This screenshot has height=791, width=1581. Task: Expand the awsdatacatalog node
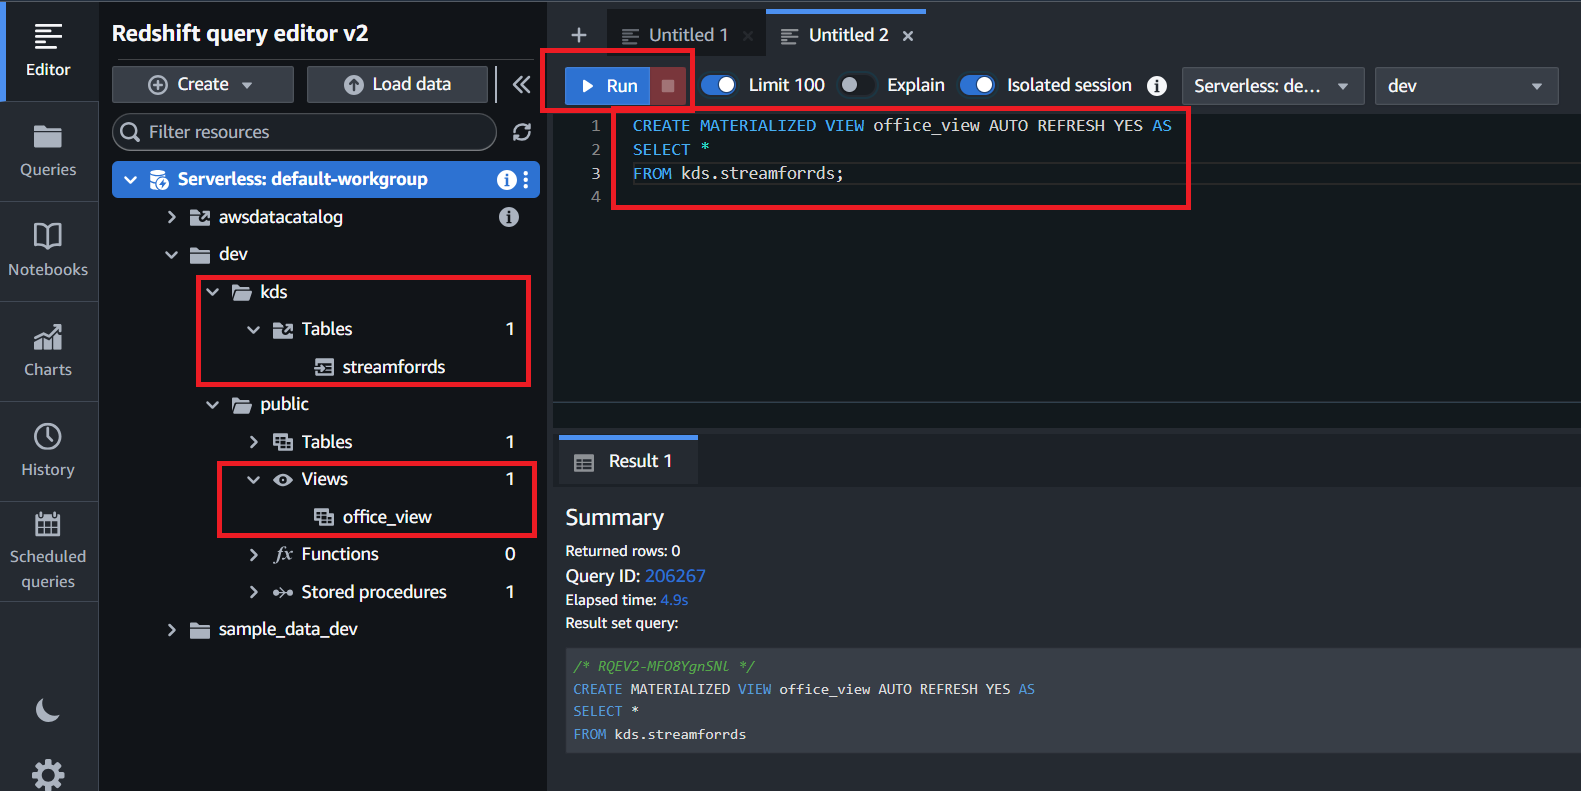click(x=171, y=217)
